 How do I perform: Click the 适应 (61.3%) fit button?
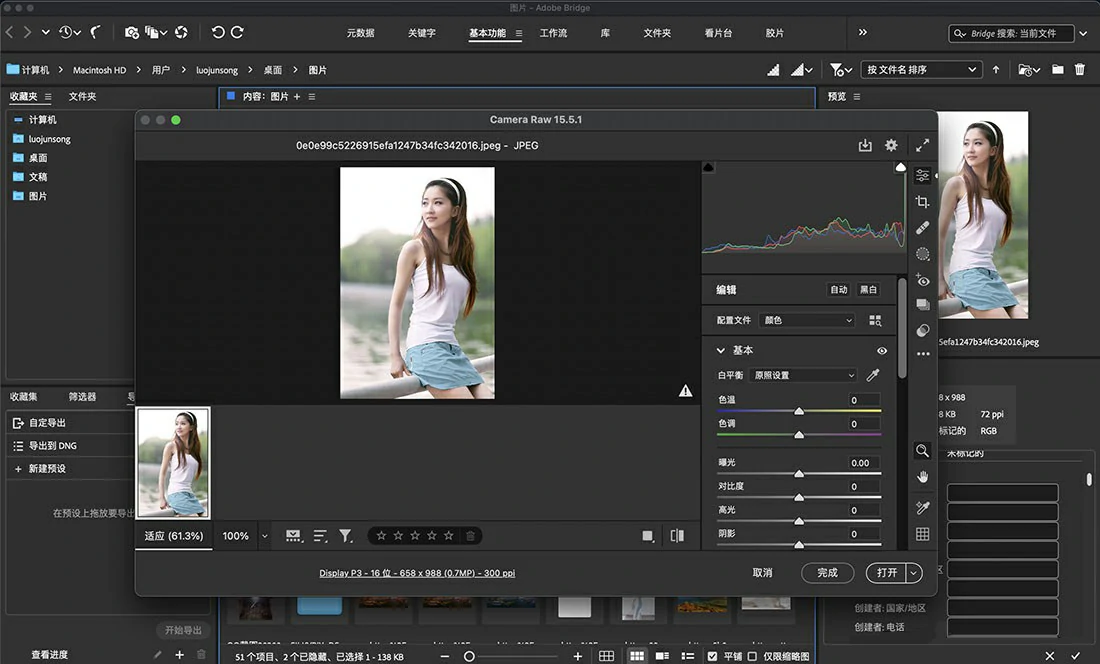tap(173, 536)
